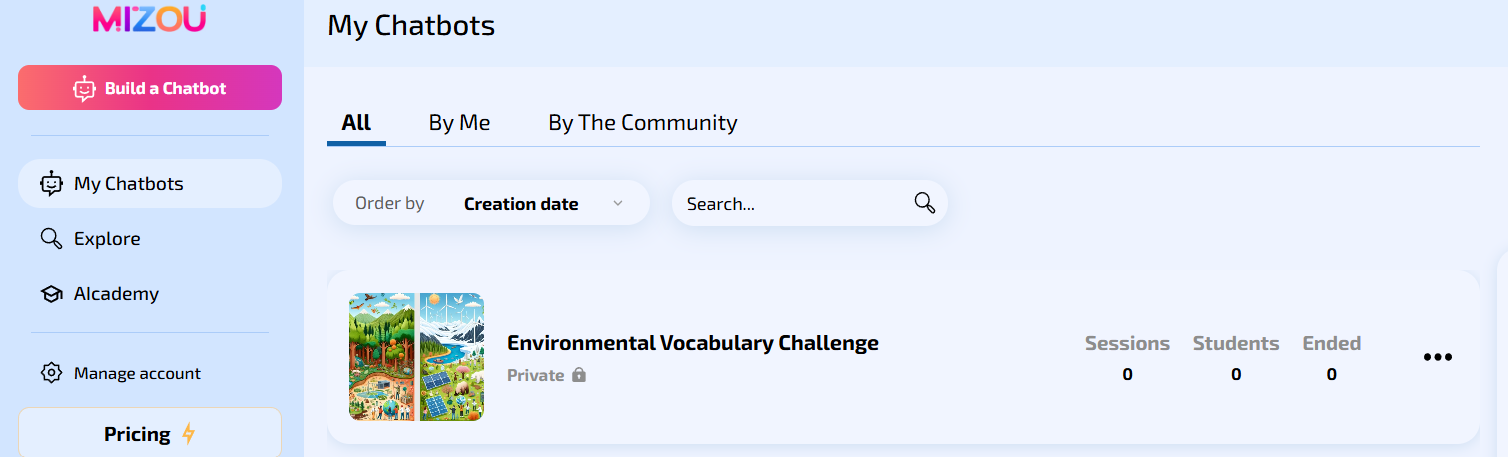Click the chevron arrow in Order by selector
Image resolution: width=1508 pixels, height=457 pixels.
[618, 203]
